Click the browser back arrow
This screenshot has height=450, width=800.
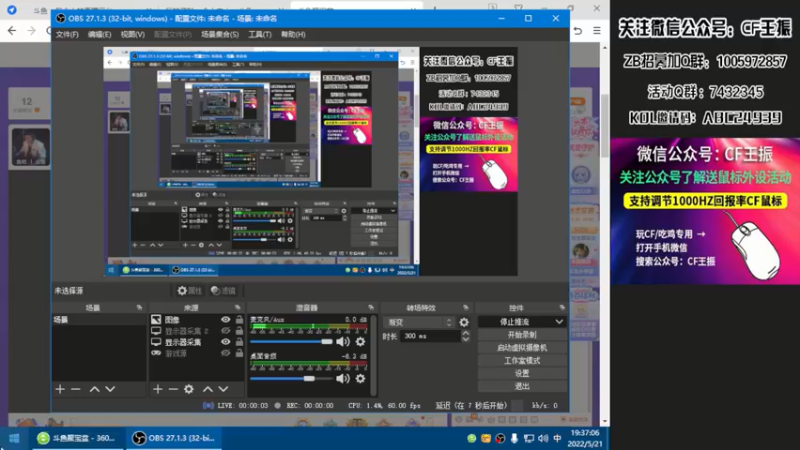coord(12,31)
